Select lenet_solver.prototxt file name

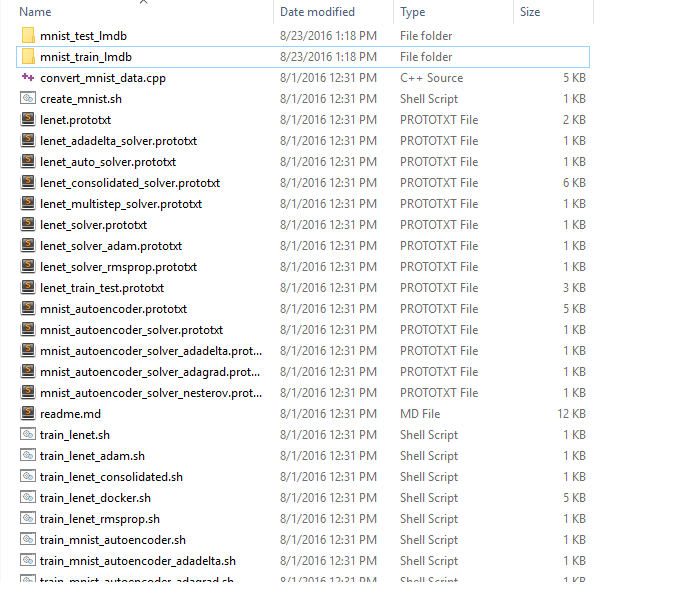pos(94,225)
